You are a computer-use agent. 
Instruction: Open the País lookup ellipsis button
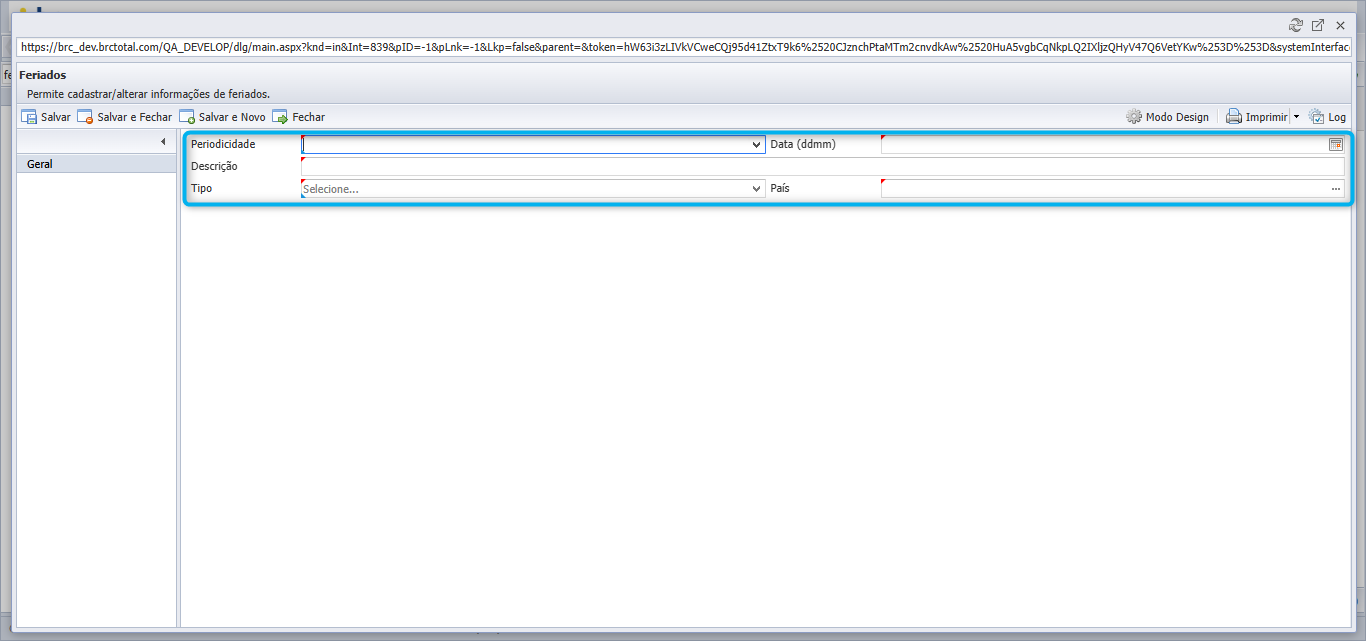[1336, 188]
